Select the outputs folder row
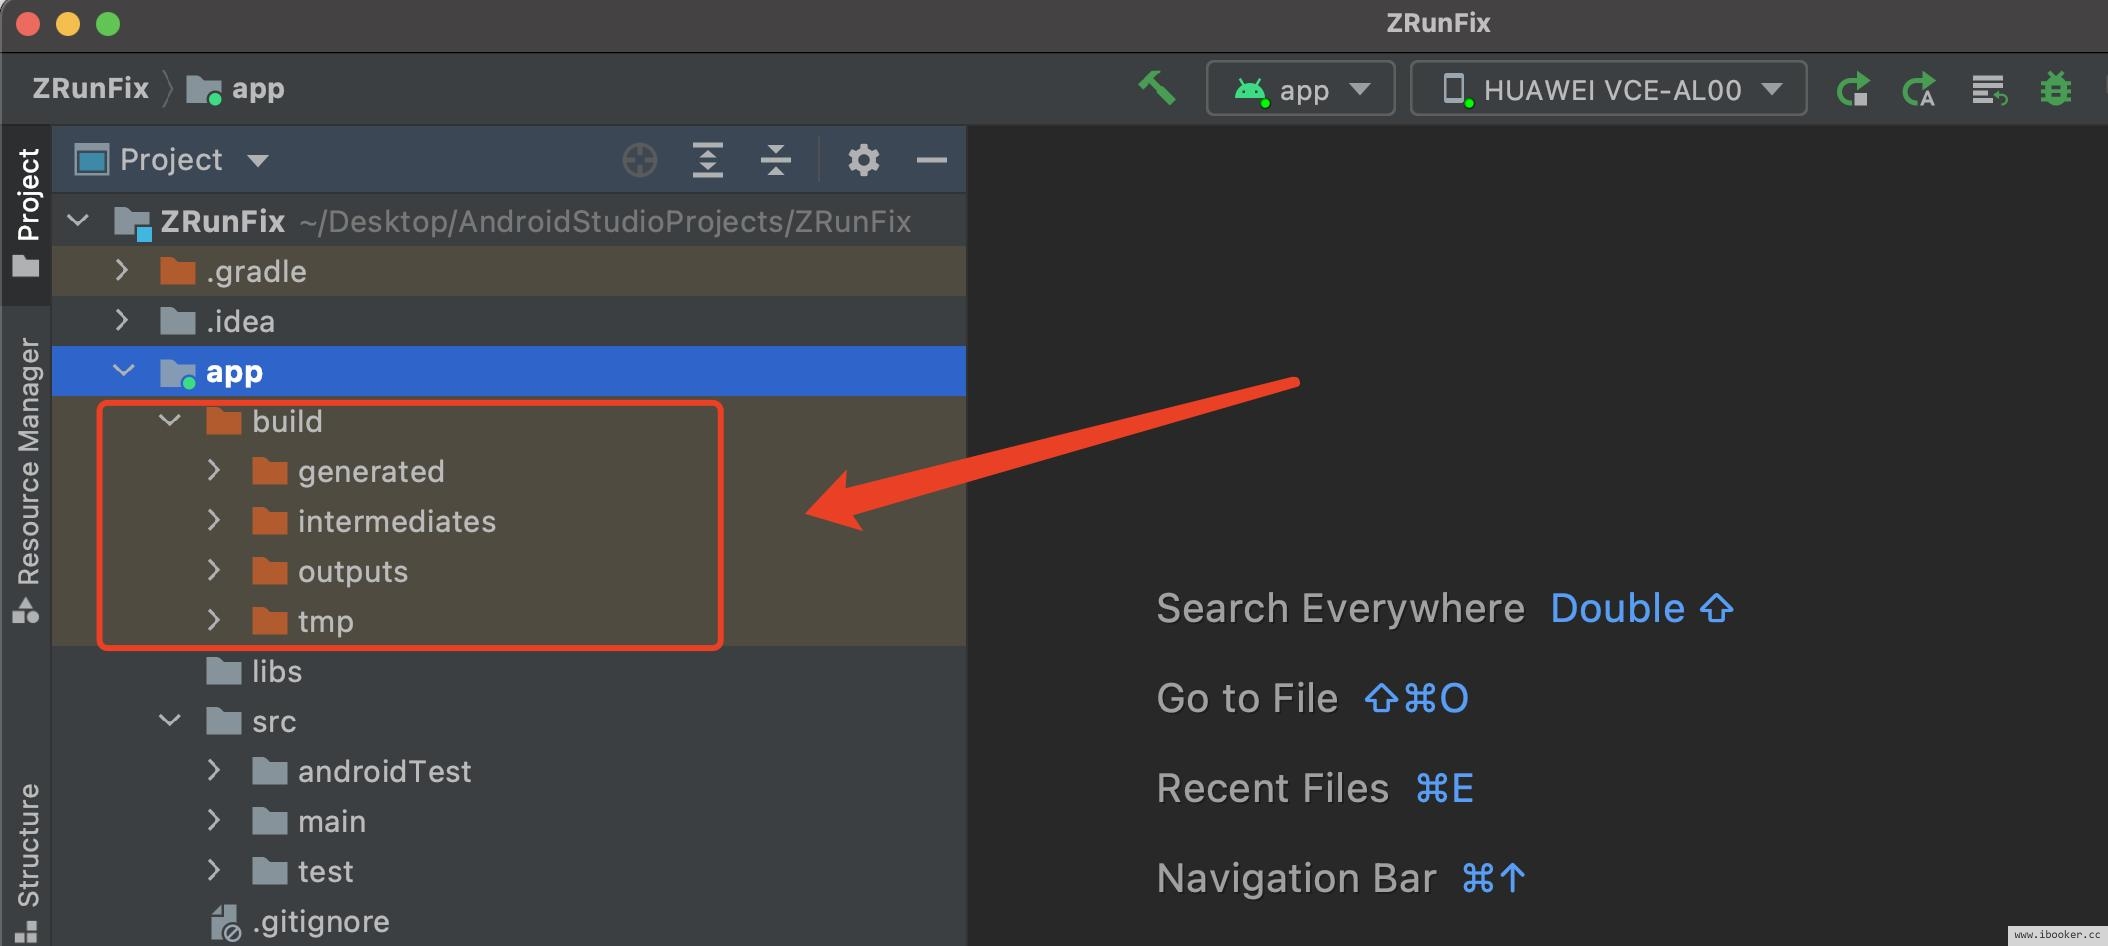 [x=509, y=571]
